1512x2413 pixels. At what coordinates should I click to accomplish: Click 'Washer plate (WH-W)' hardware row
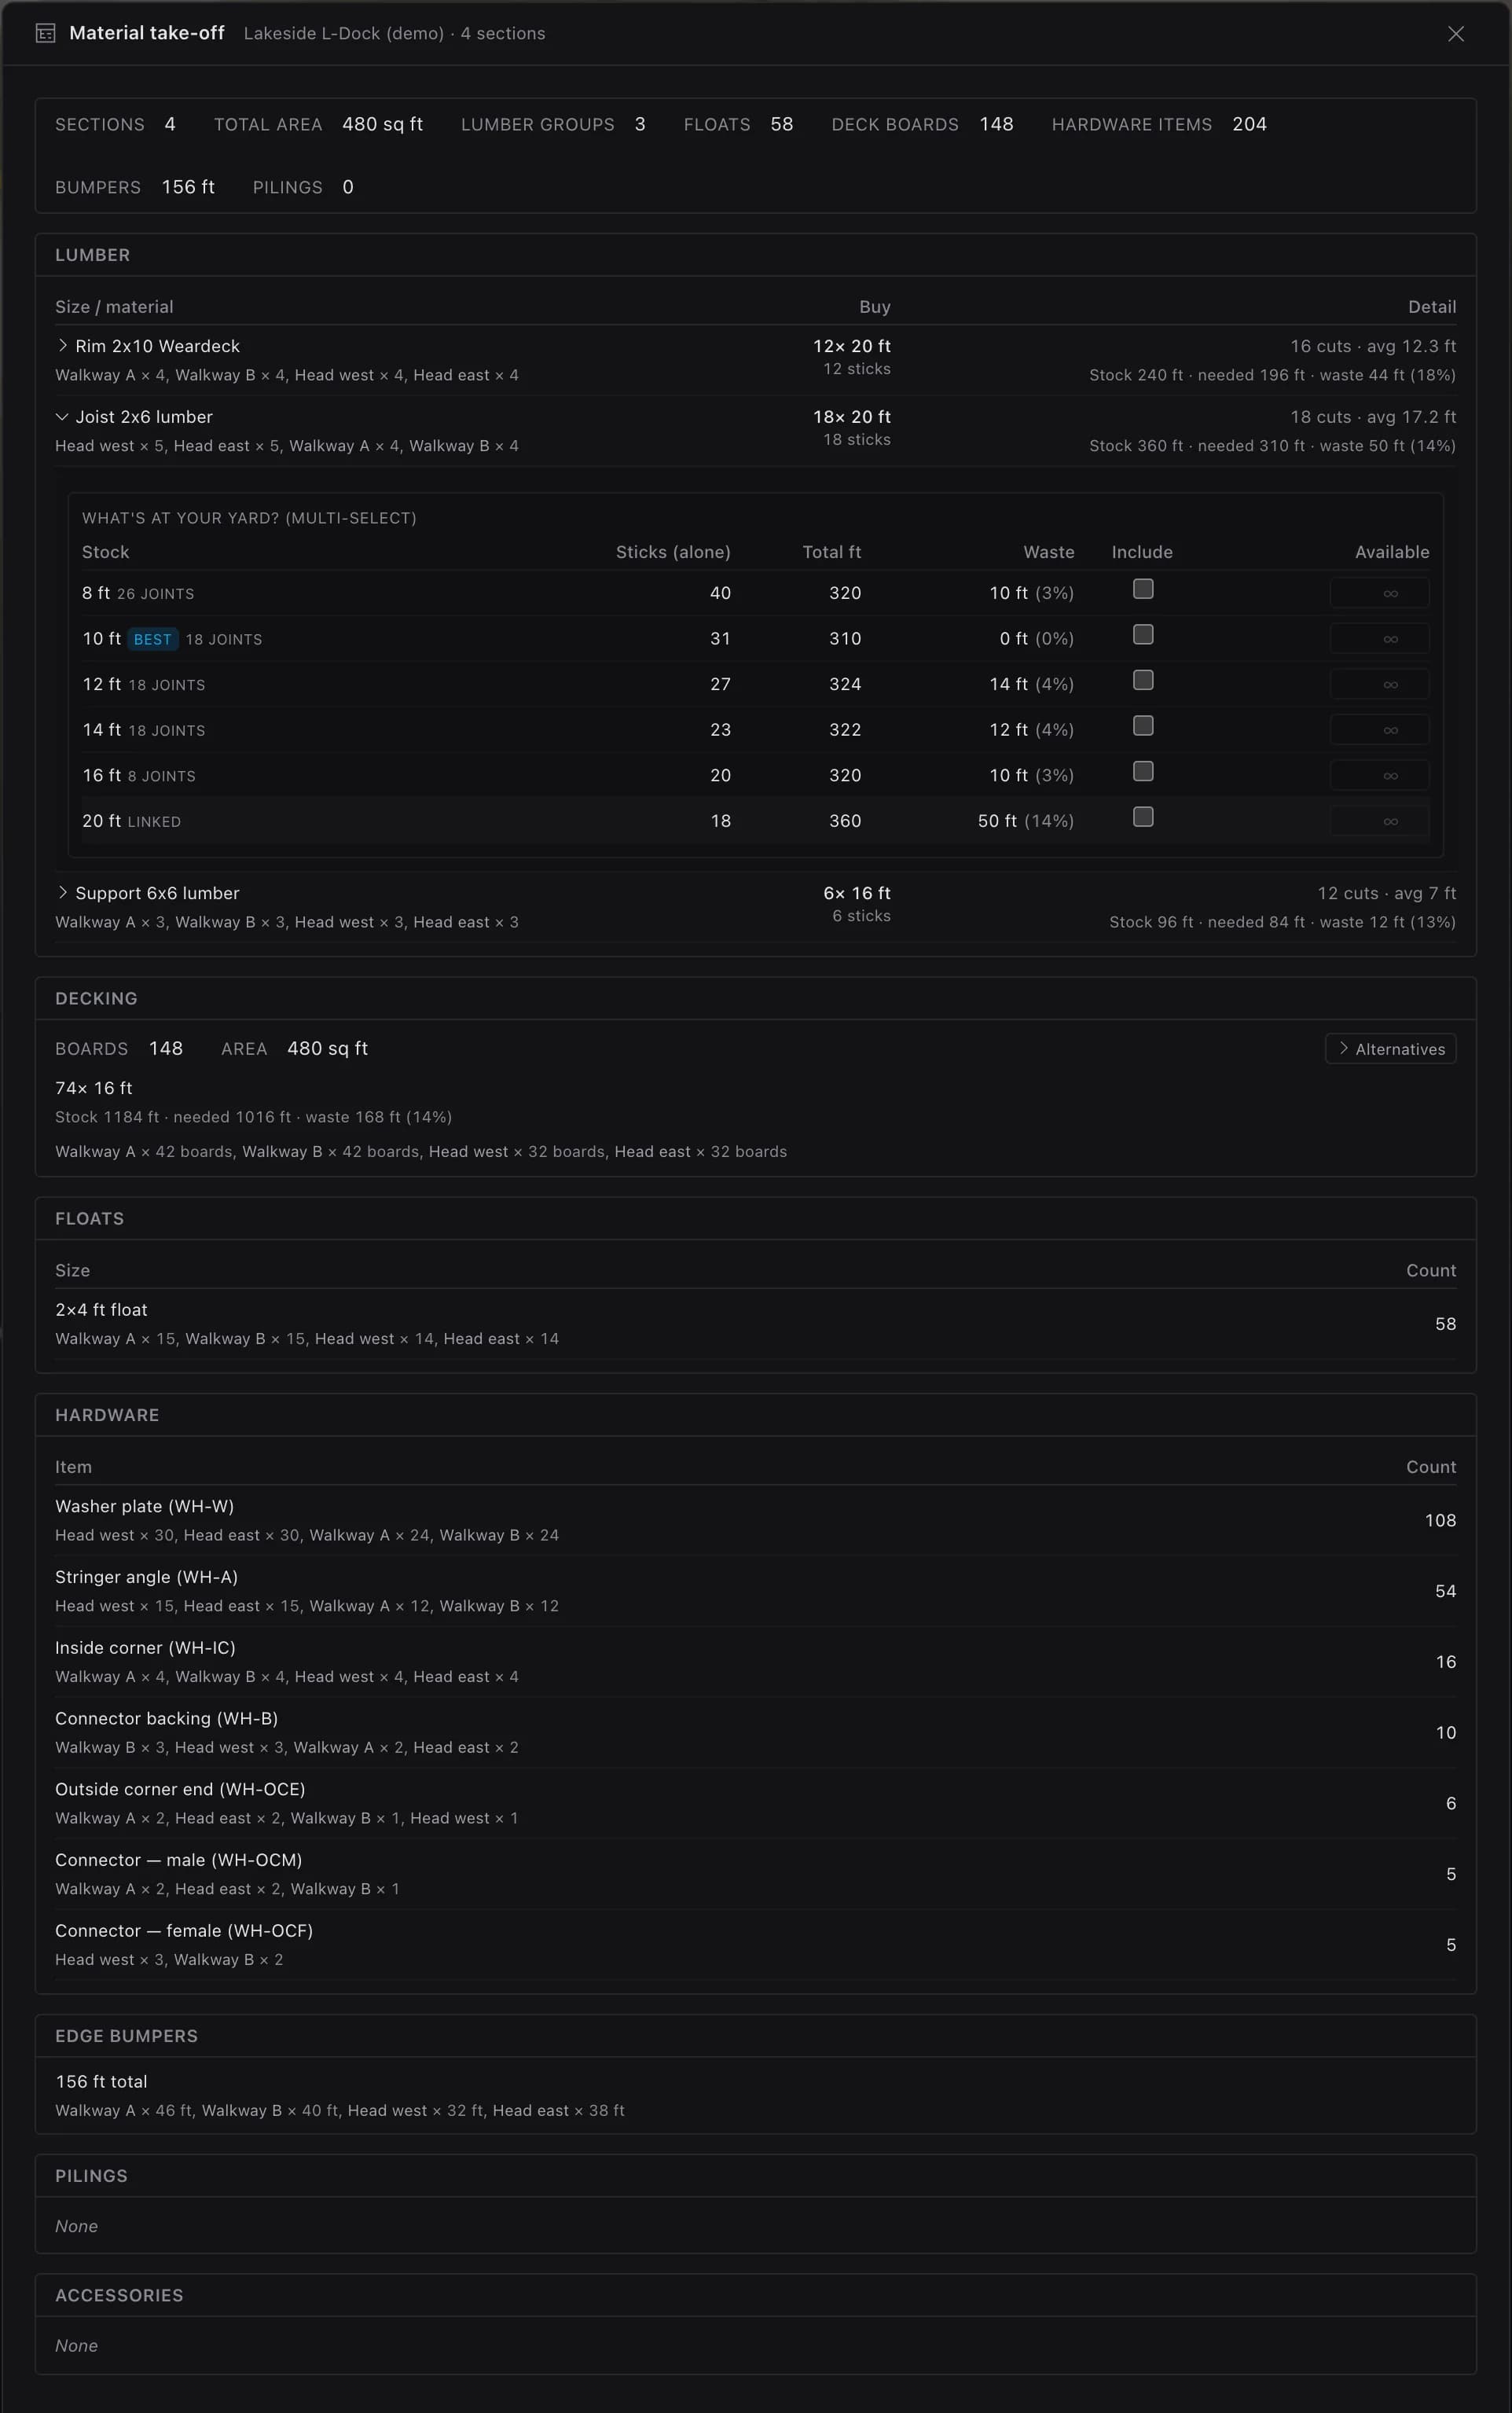755,1520
